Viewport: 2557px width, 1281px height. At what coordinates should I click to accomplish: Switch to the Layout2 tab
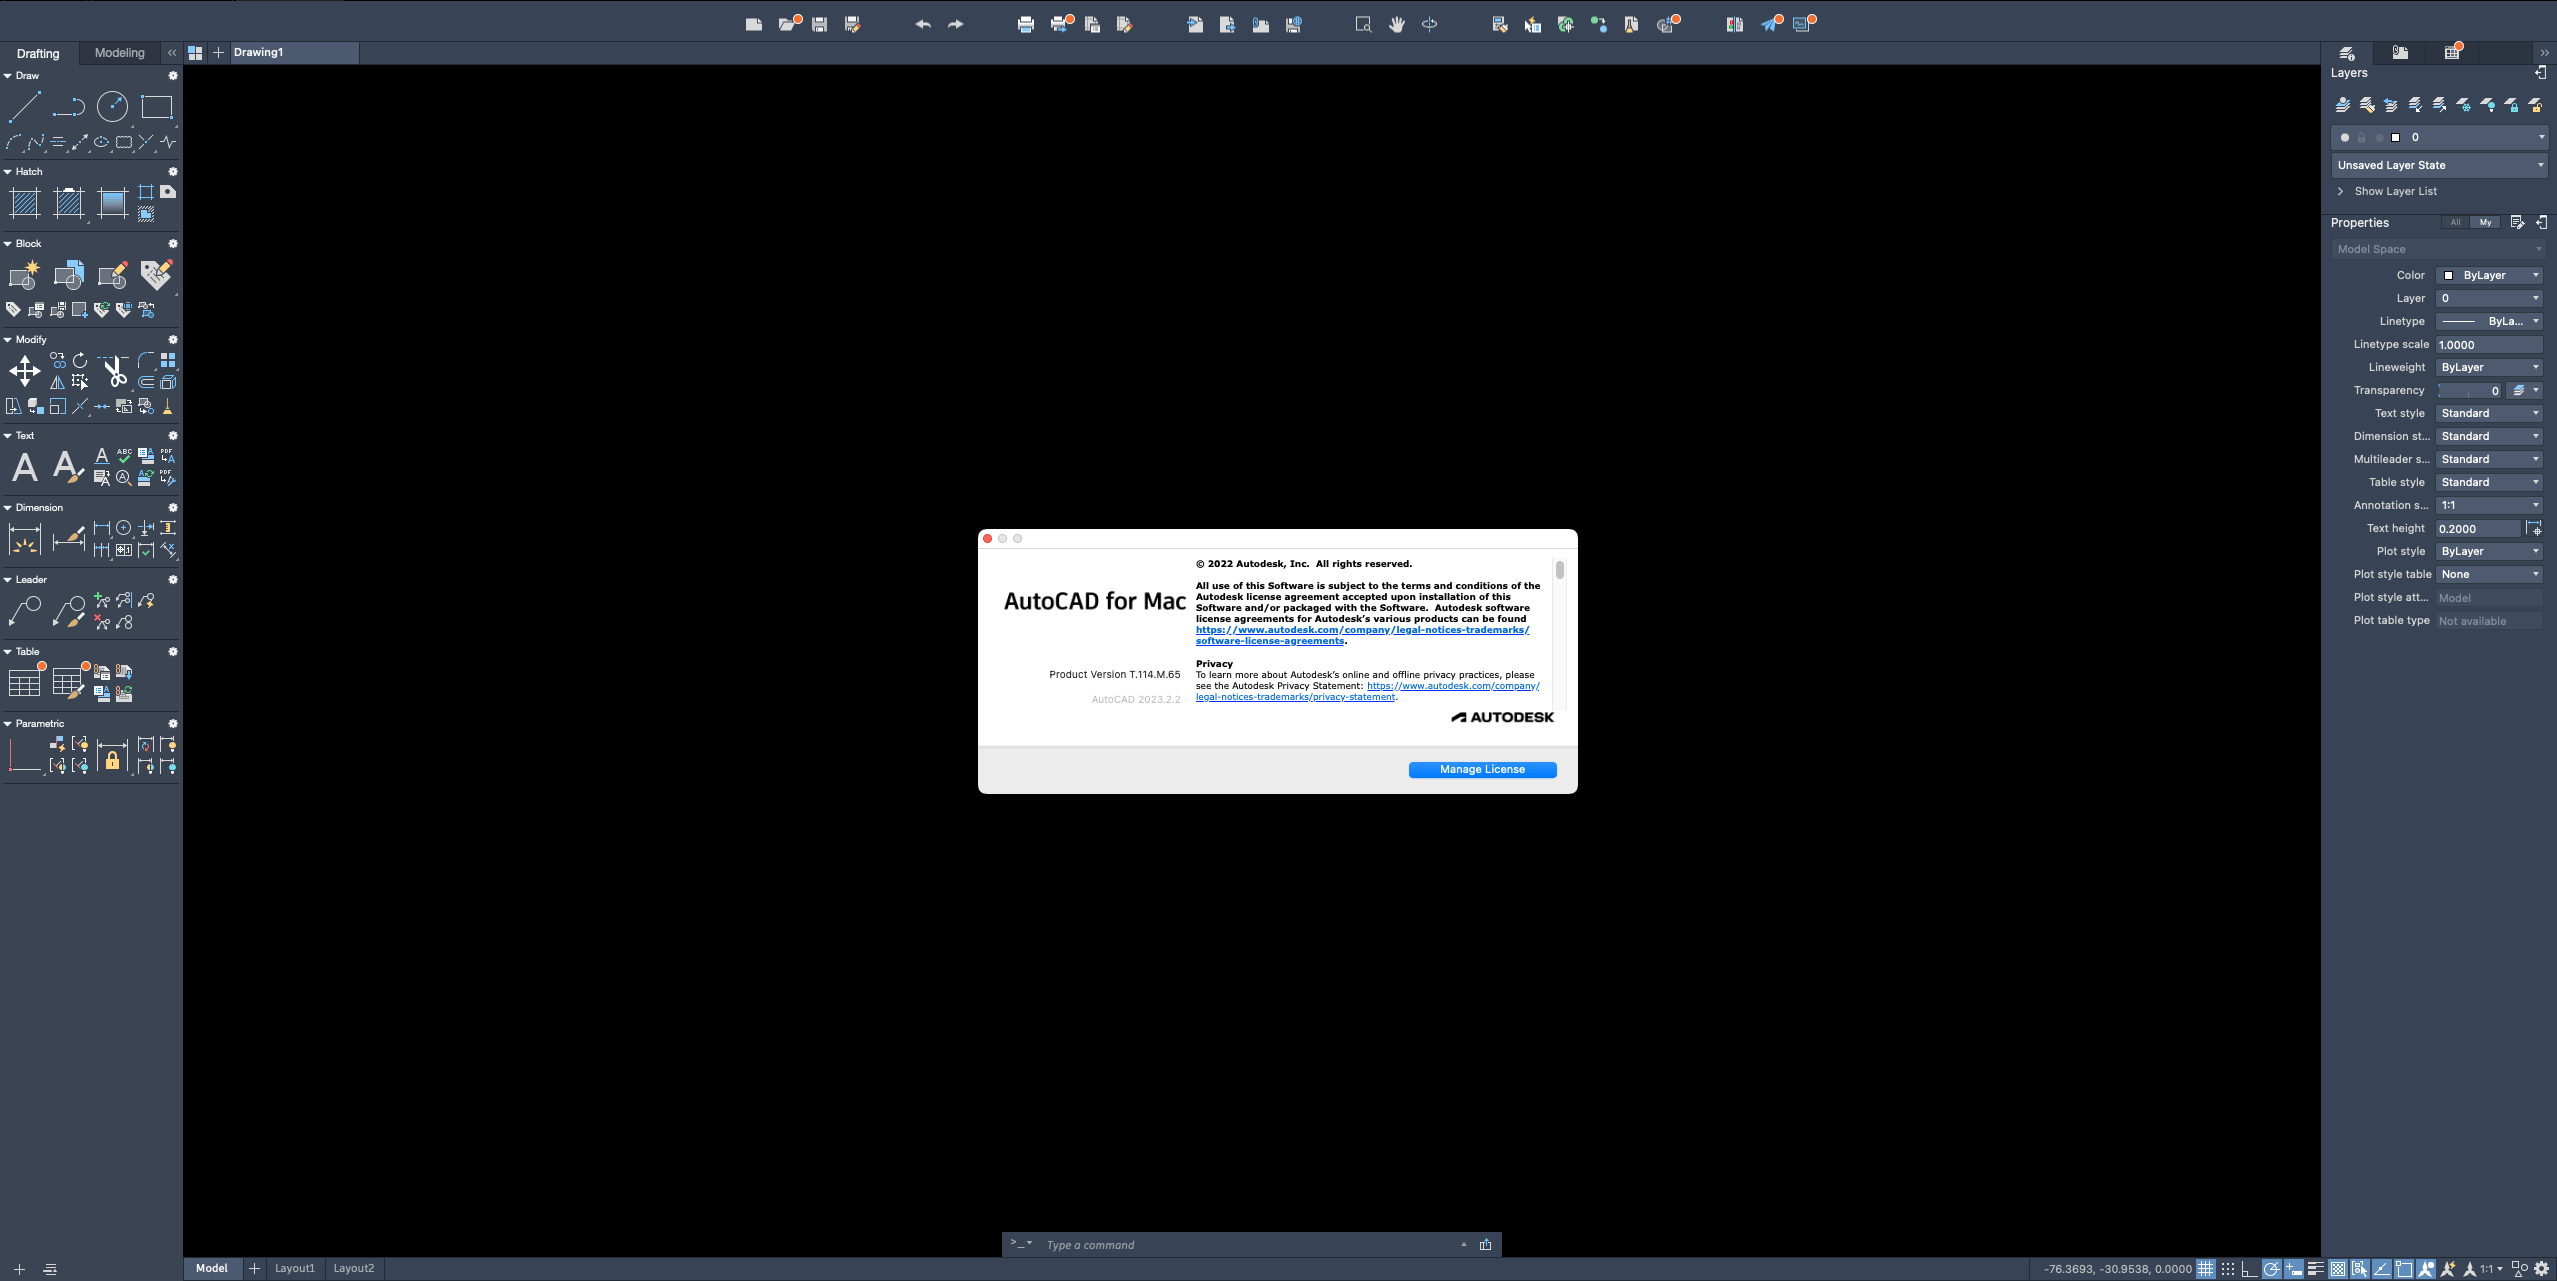pos(353,1268)
